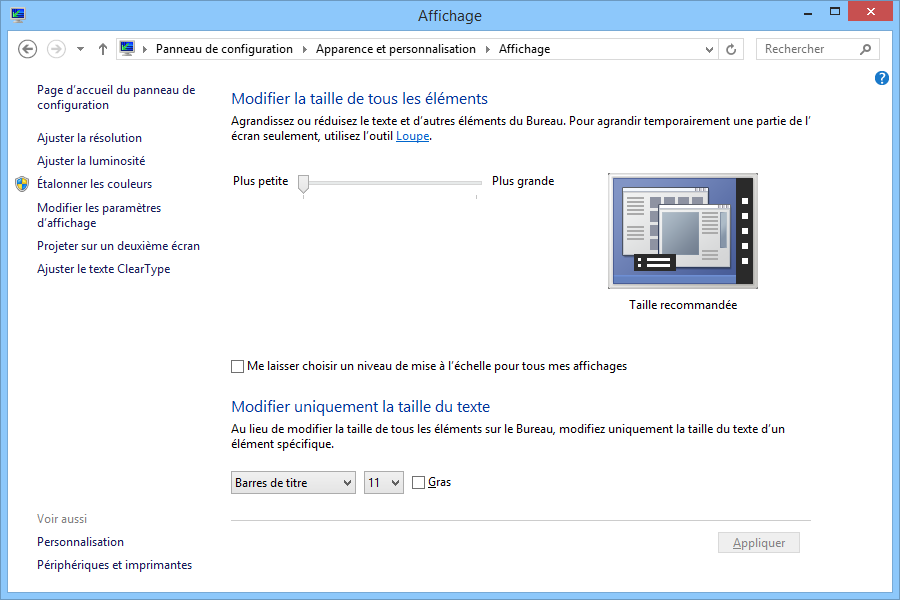Click the Voir aussi label
Image resolution: width=900 pixels, height=600 pixels.
tap(62, 519)
